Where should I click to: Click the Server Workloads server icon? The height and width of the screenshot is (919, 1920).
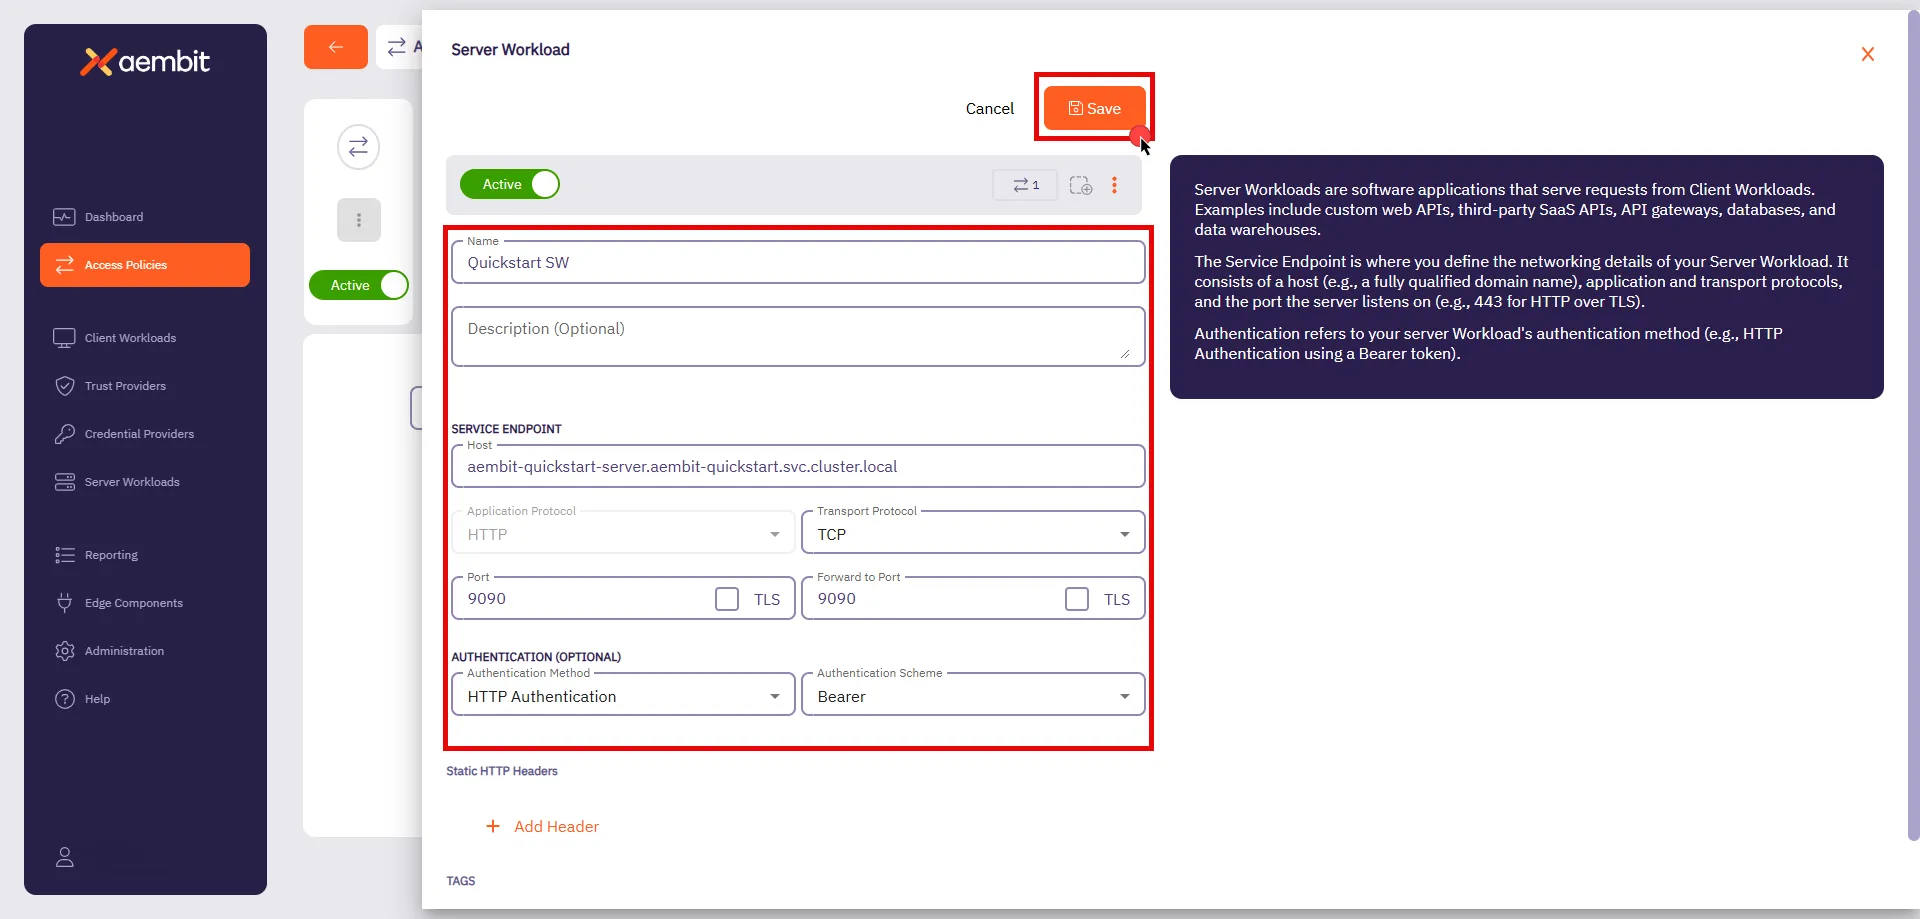click(65, 482)
